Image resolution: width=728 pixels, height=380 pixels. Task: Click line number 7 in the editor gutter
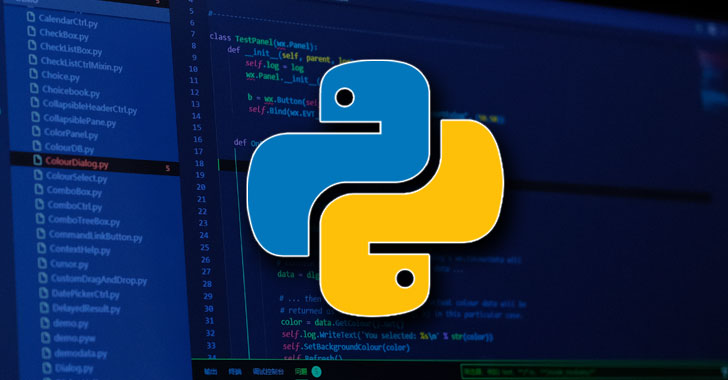[193, 34]
